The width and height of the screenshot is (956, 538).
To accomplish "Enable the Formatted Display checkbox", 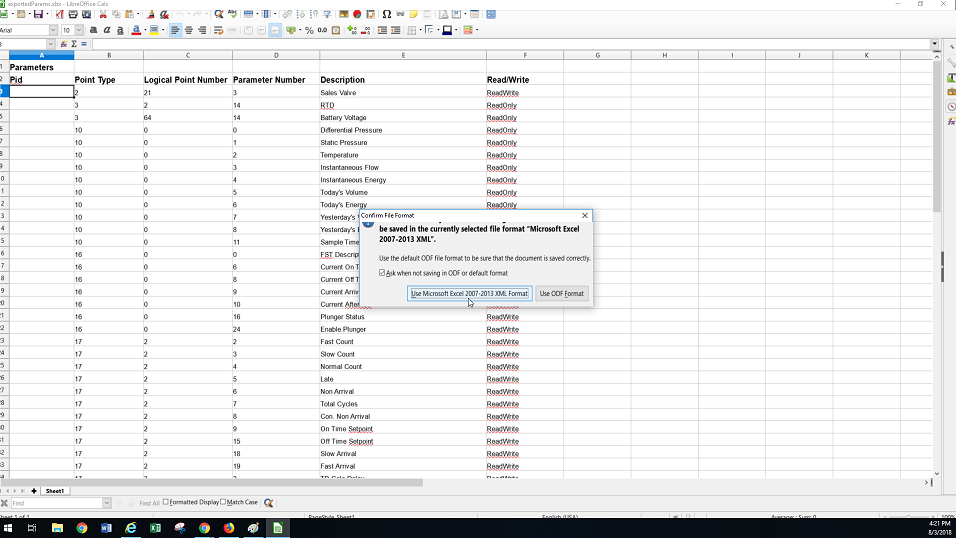I will [x=166, y=502].
